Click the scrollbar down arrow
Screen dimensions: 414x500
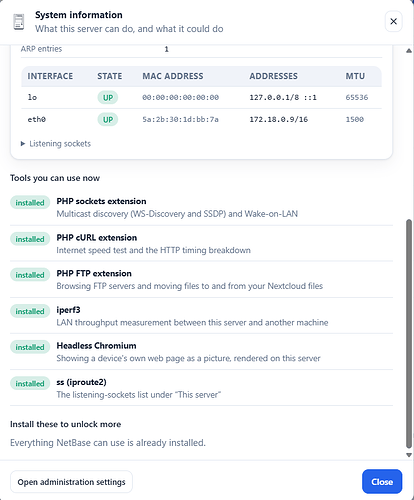(409, 455)
